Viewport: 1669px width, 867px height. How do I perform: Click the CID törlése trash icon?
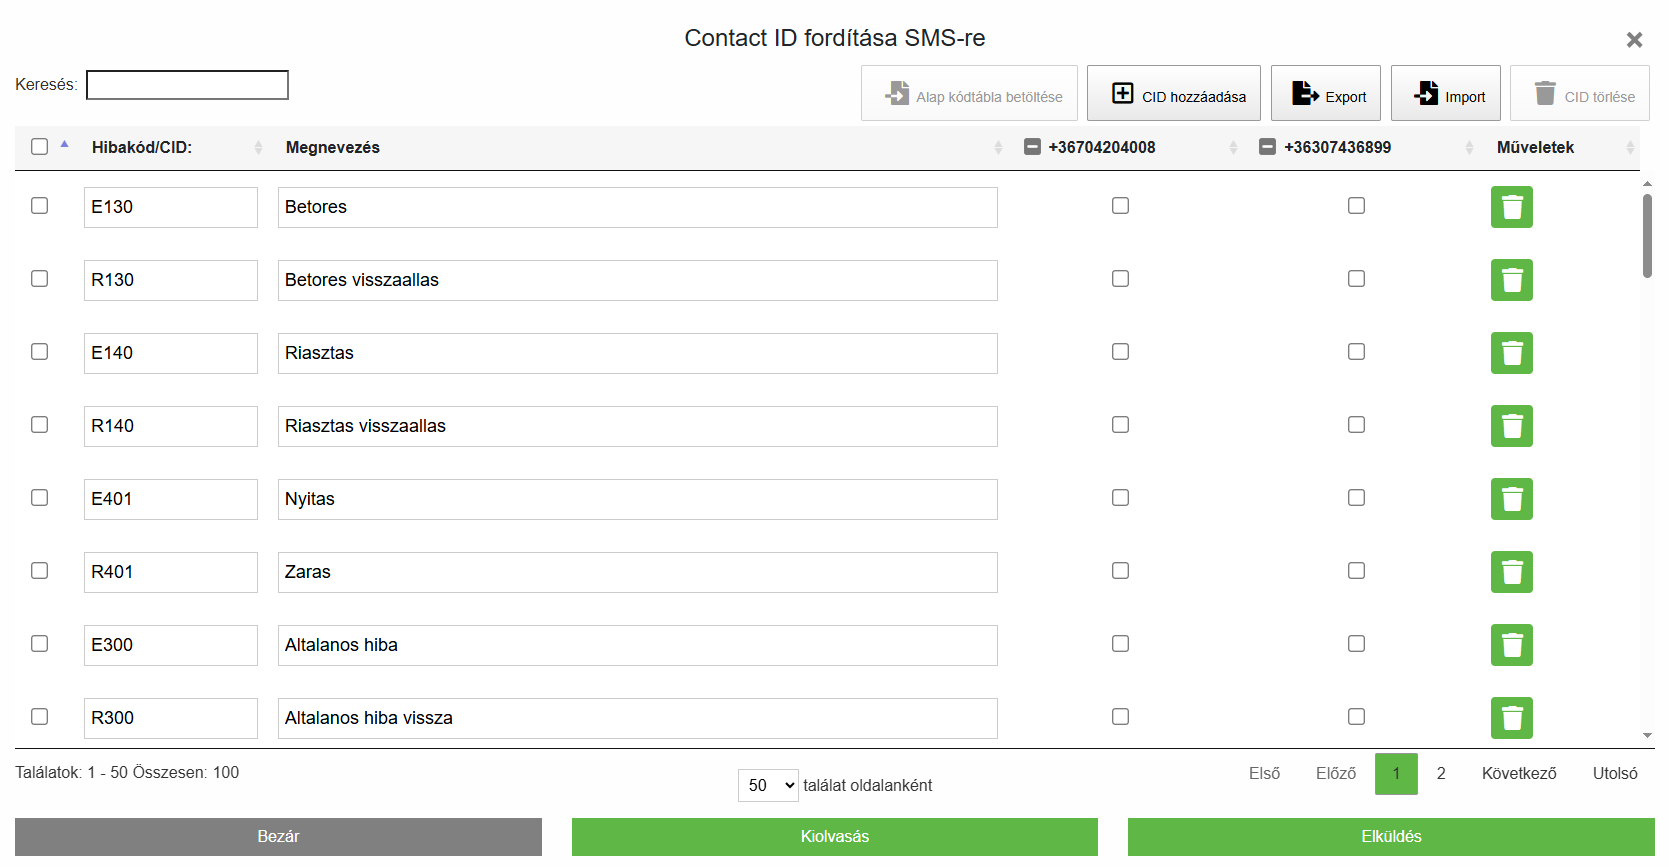coord(1547,93)
